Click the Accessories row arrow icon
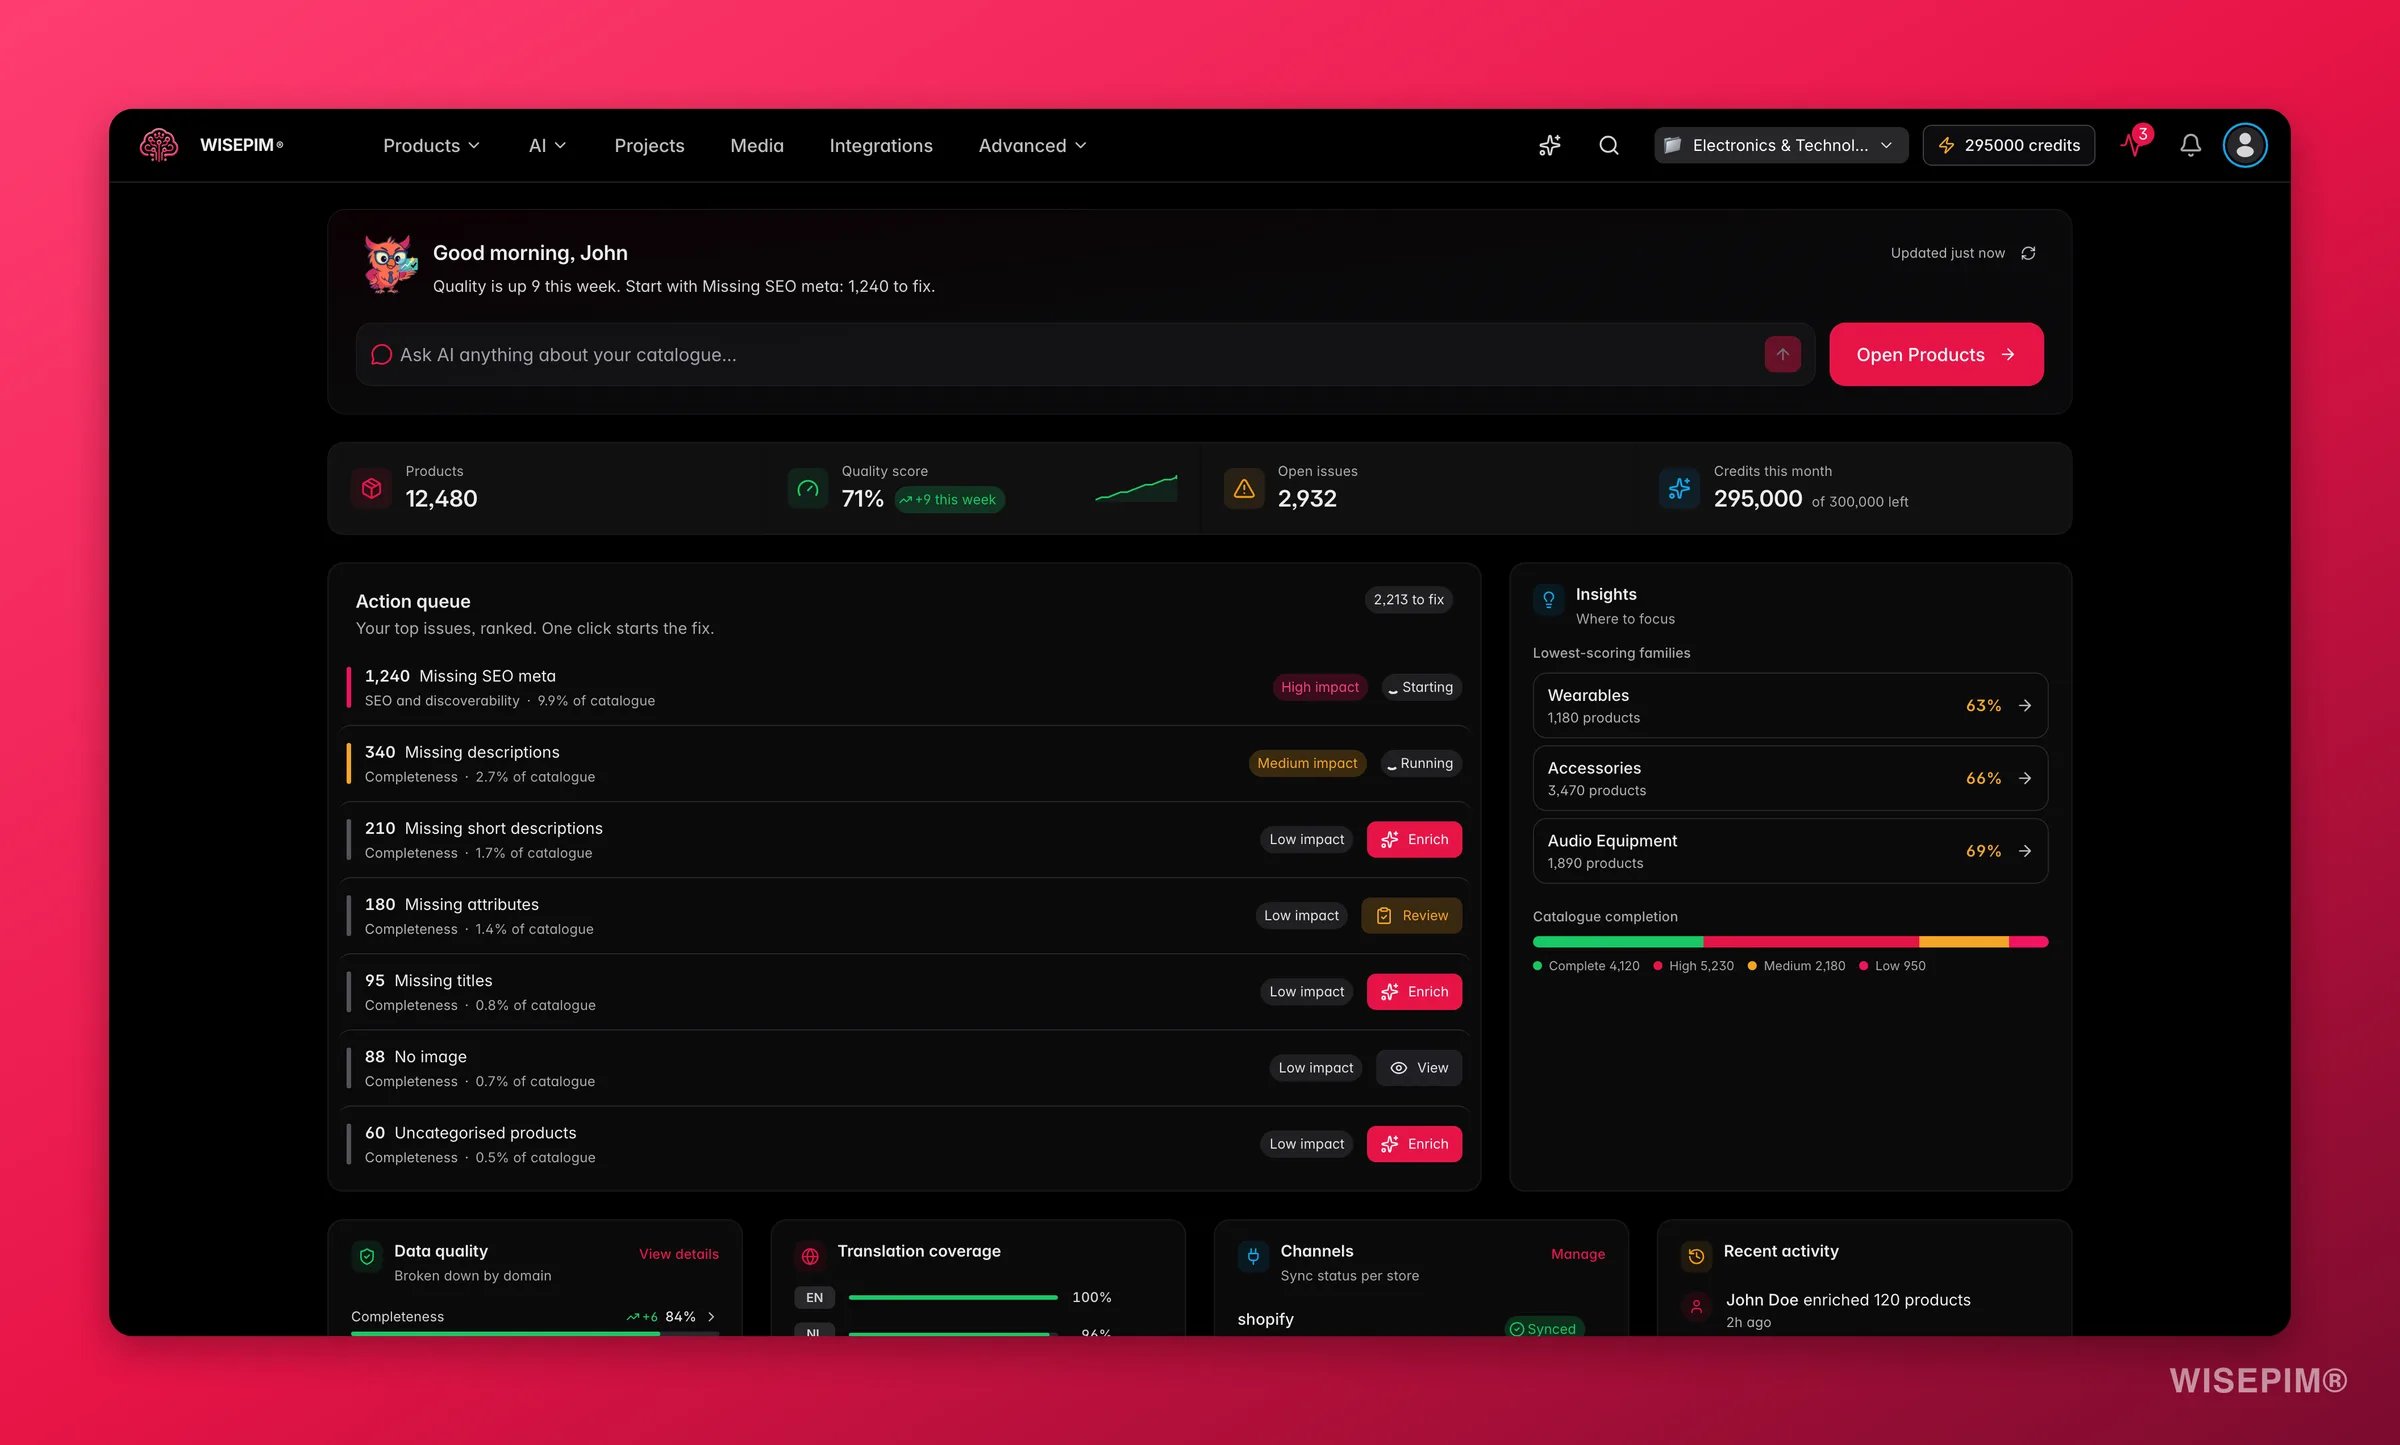 (x=2025, y=778)
